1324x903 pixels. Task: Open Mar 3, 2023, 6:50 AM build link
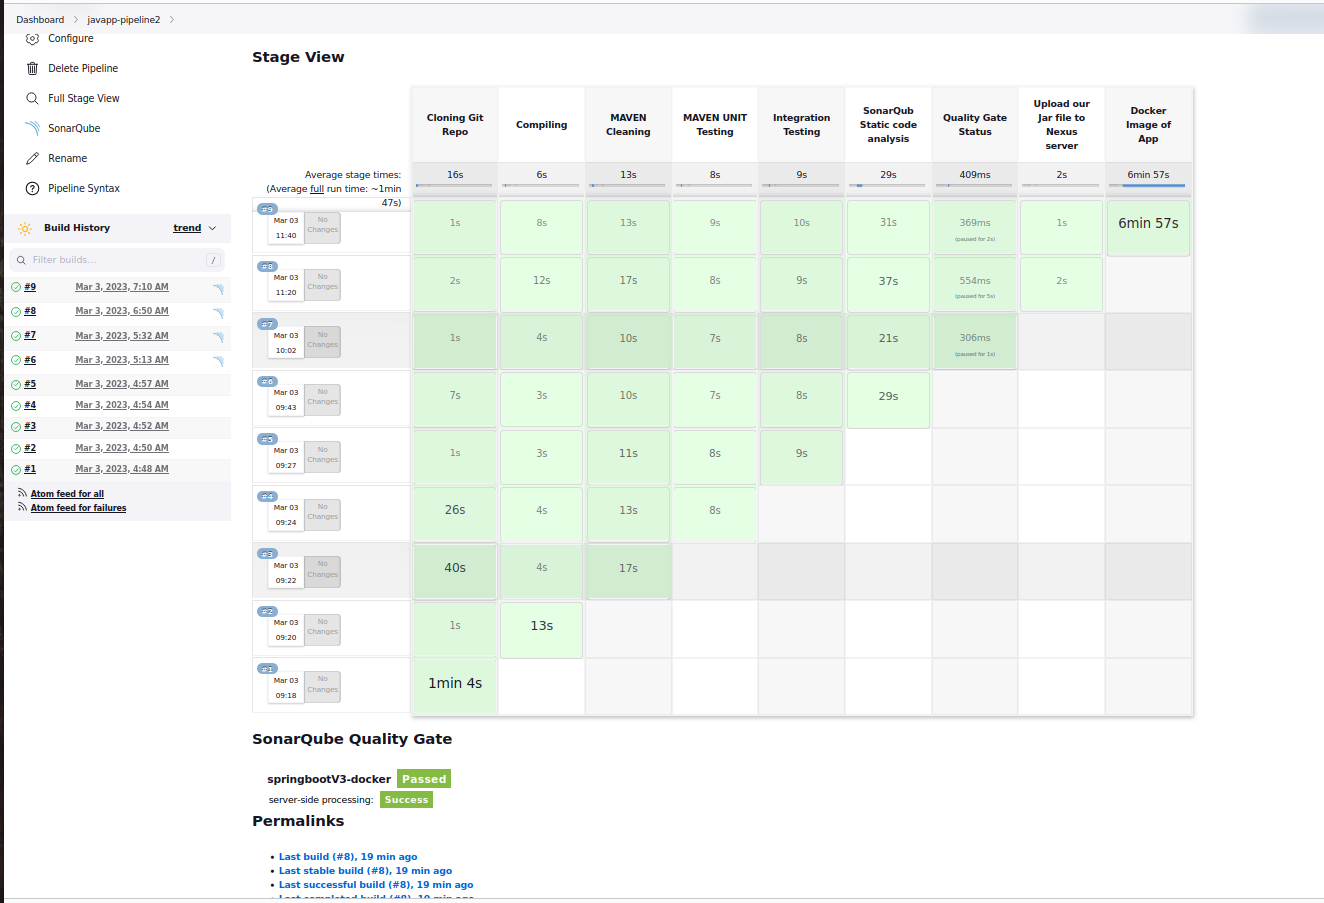coord(122,311)
